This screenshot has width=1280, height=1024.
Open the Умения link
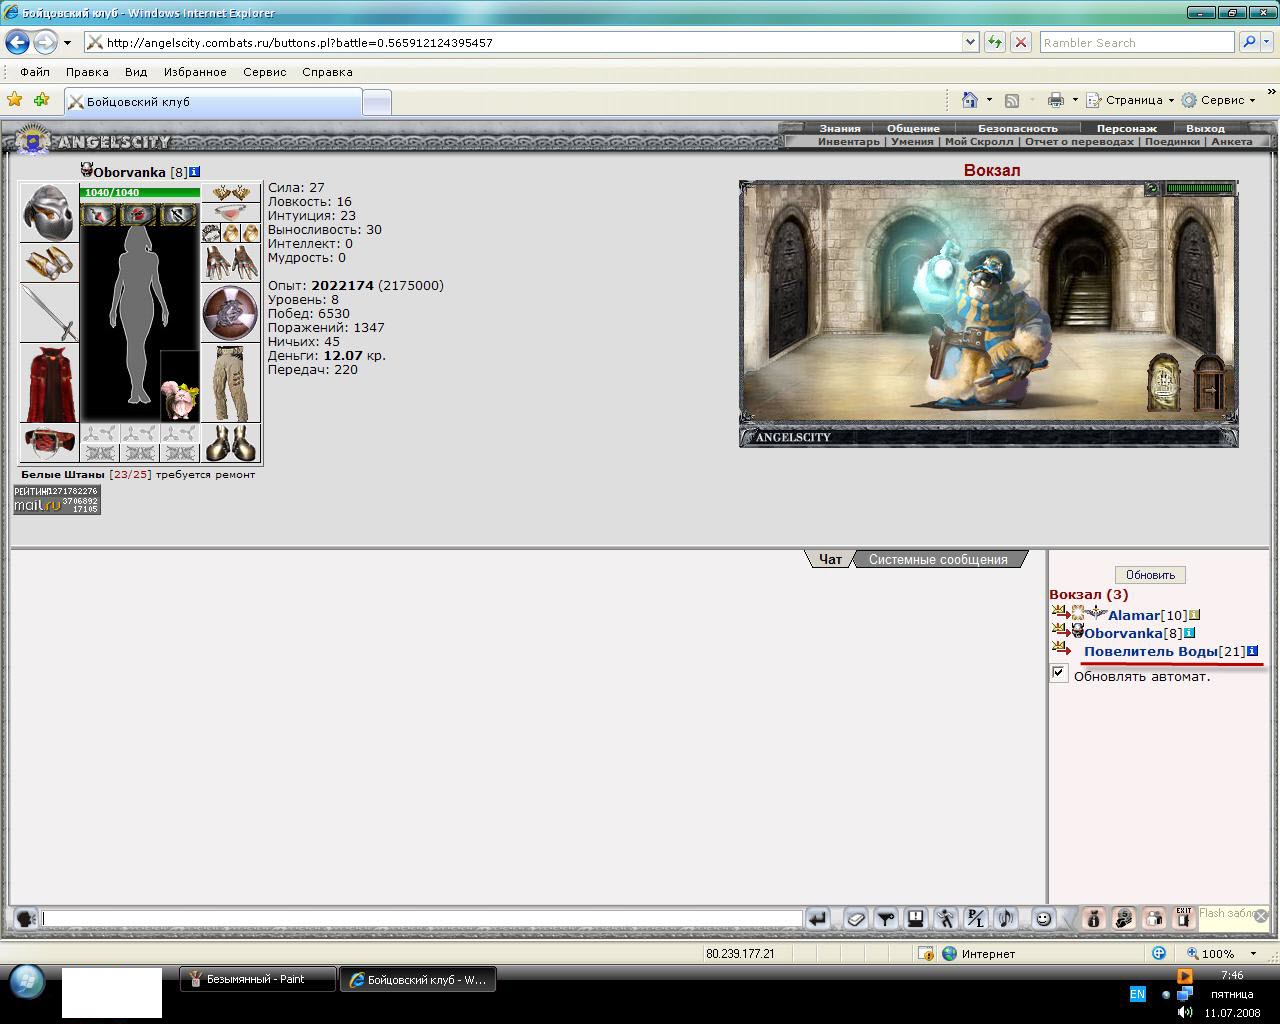pos(912,141)
